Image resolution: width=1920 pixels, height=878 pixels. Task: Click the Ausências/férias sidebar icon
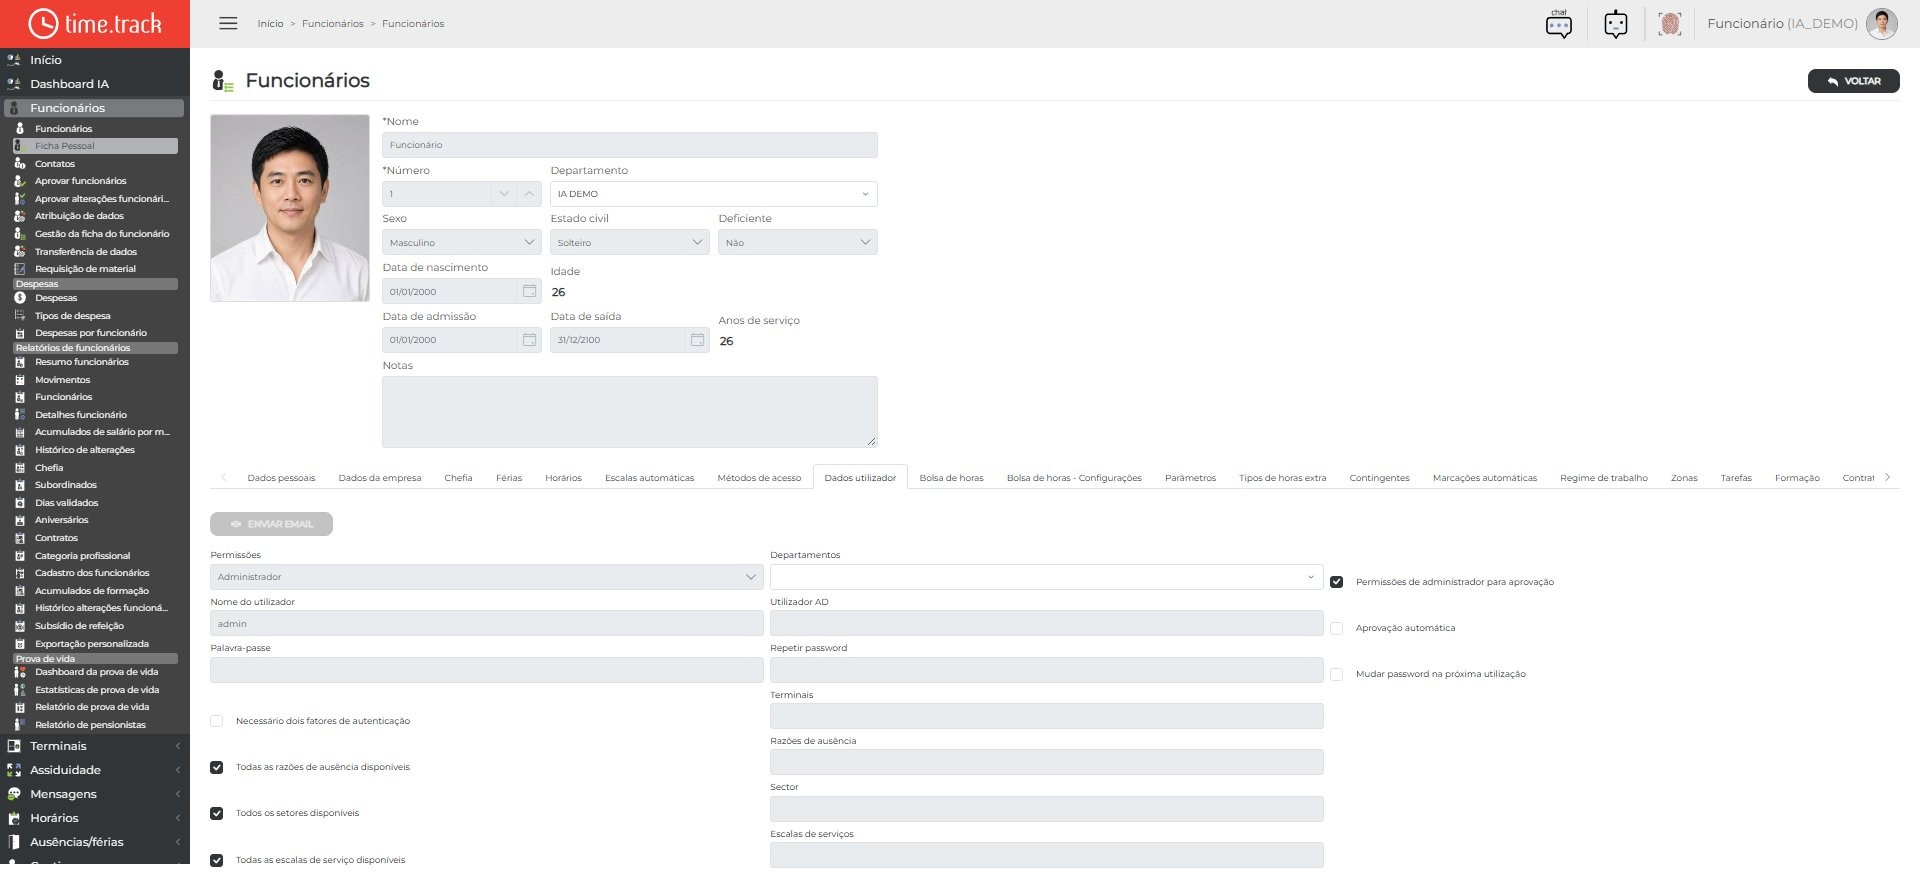pos(14,842)
